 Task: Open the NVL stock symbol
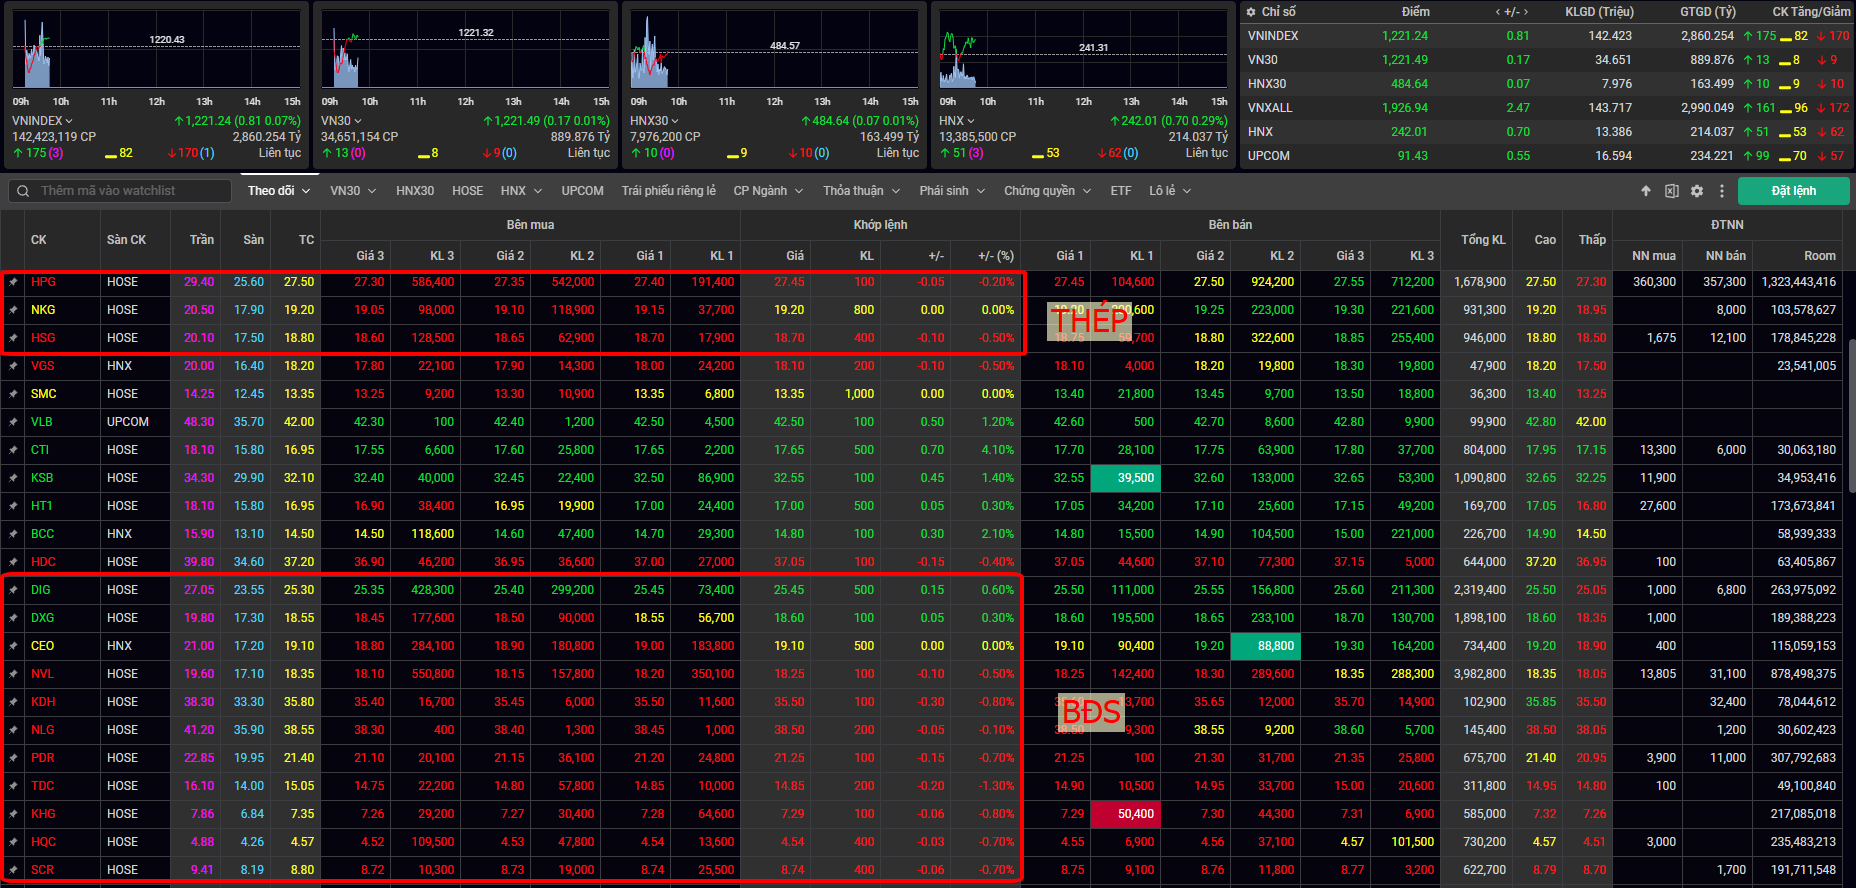42,674
